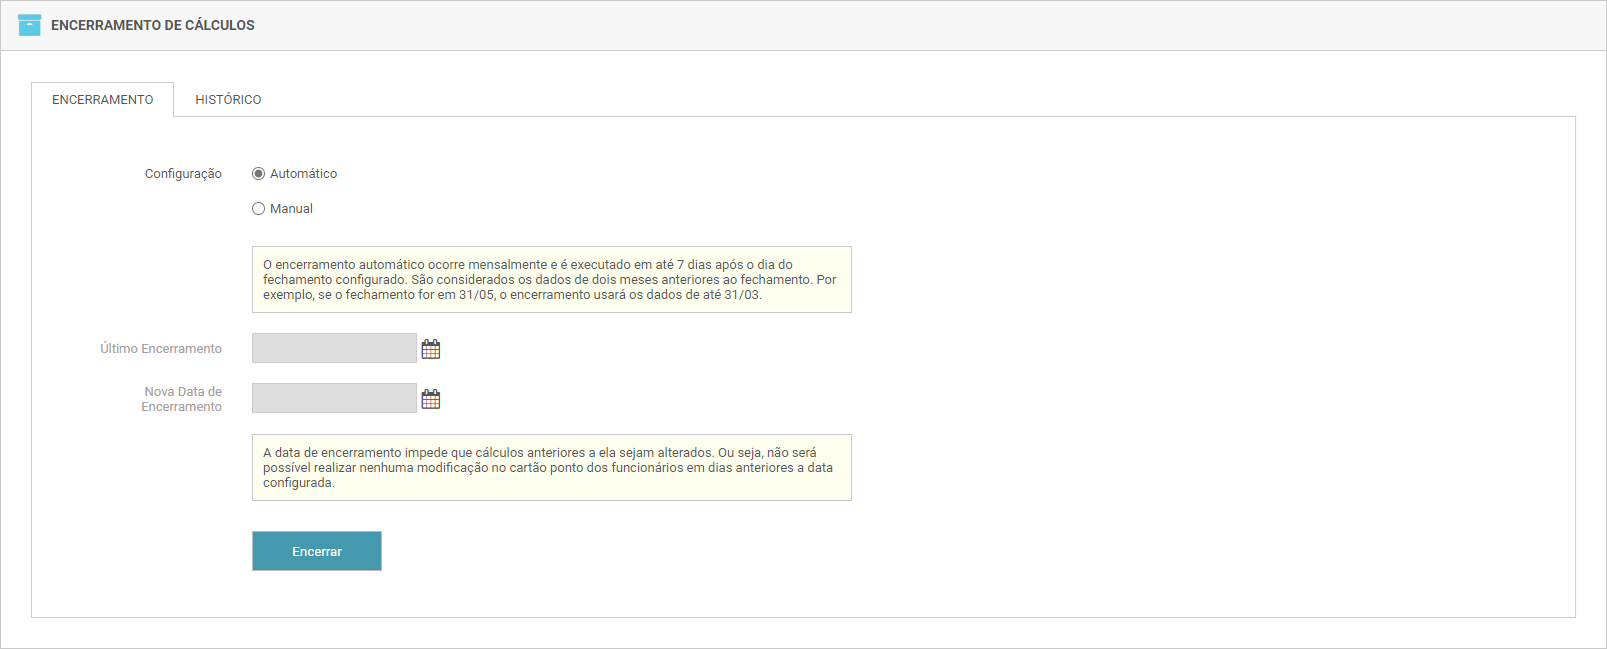Click the automatic closure explanation note
This screenshot has height=649, width=1607.
[x=551, y=280]
